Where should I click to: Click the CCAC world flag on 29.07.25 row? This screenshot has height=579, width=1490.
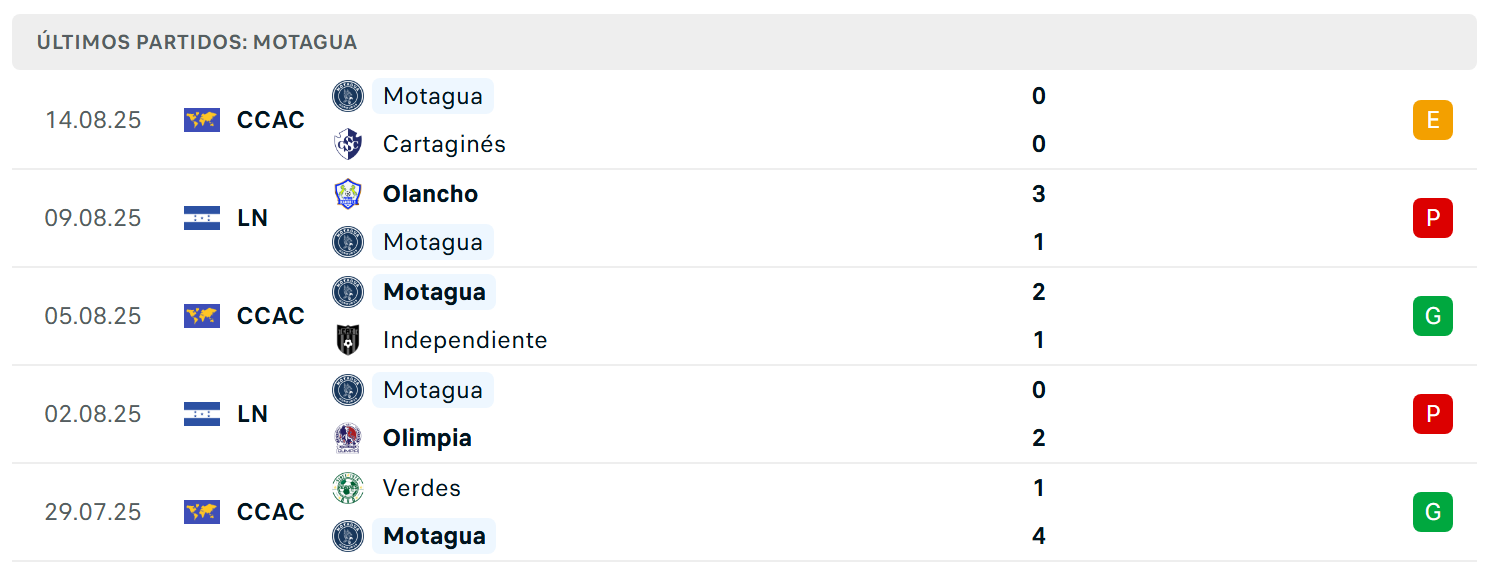202,512
